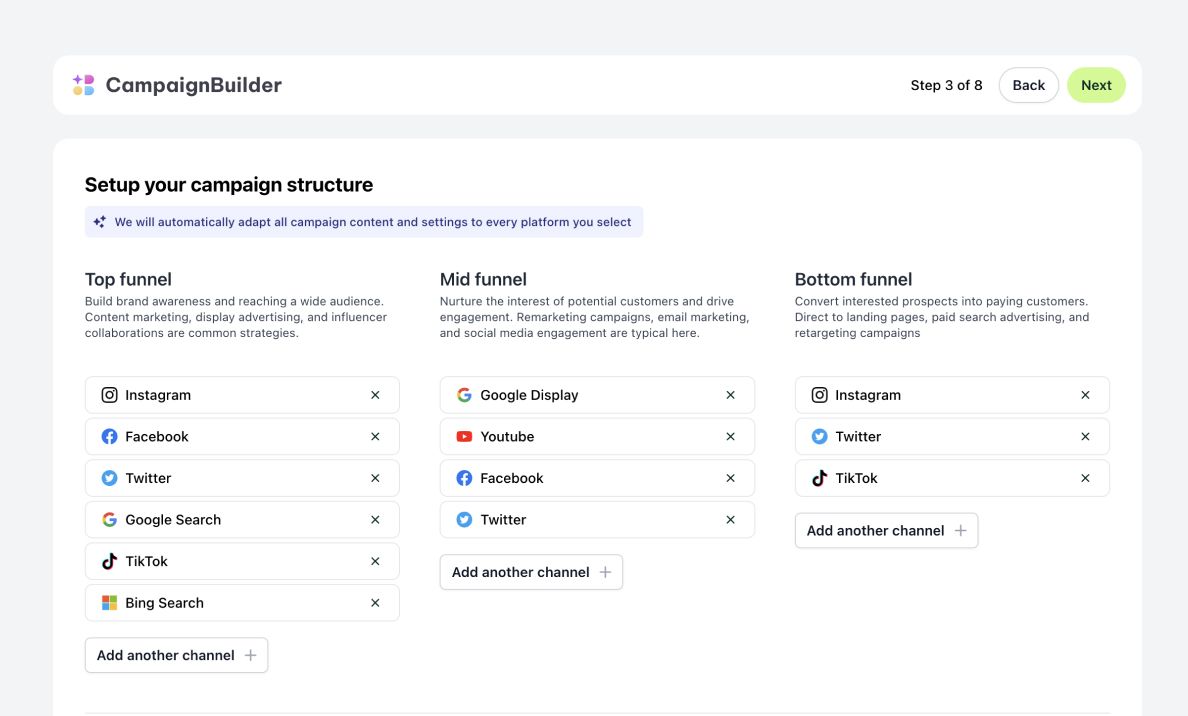Image resolution: width=1188 pixels, height=716 pixels.
Task: Click the Twitter bird icon in Bottom funnel
Action: 819,436
